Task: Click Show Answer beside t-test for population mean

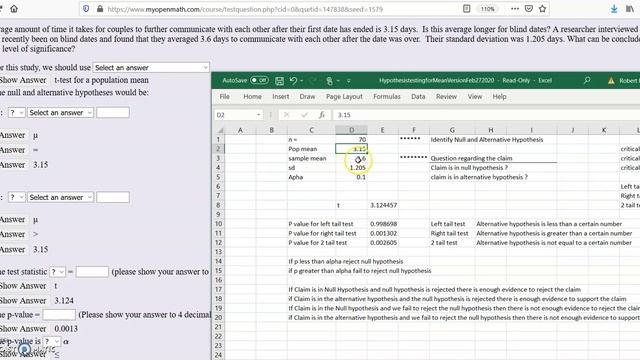Action: pos(23,80)
